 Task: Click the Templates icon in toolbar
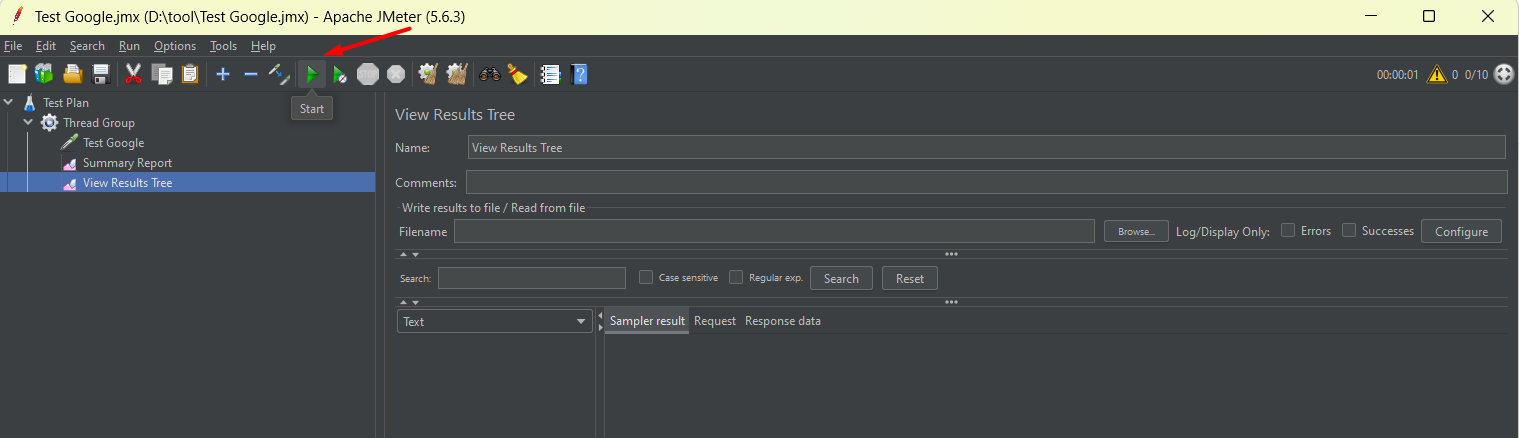[44, 74]
